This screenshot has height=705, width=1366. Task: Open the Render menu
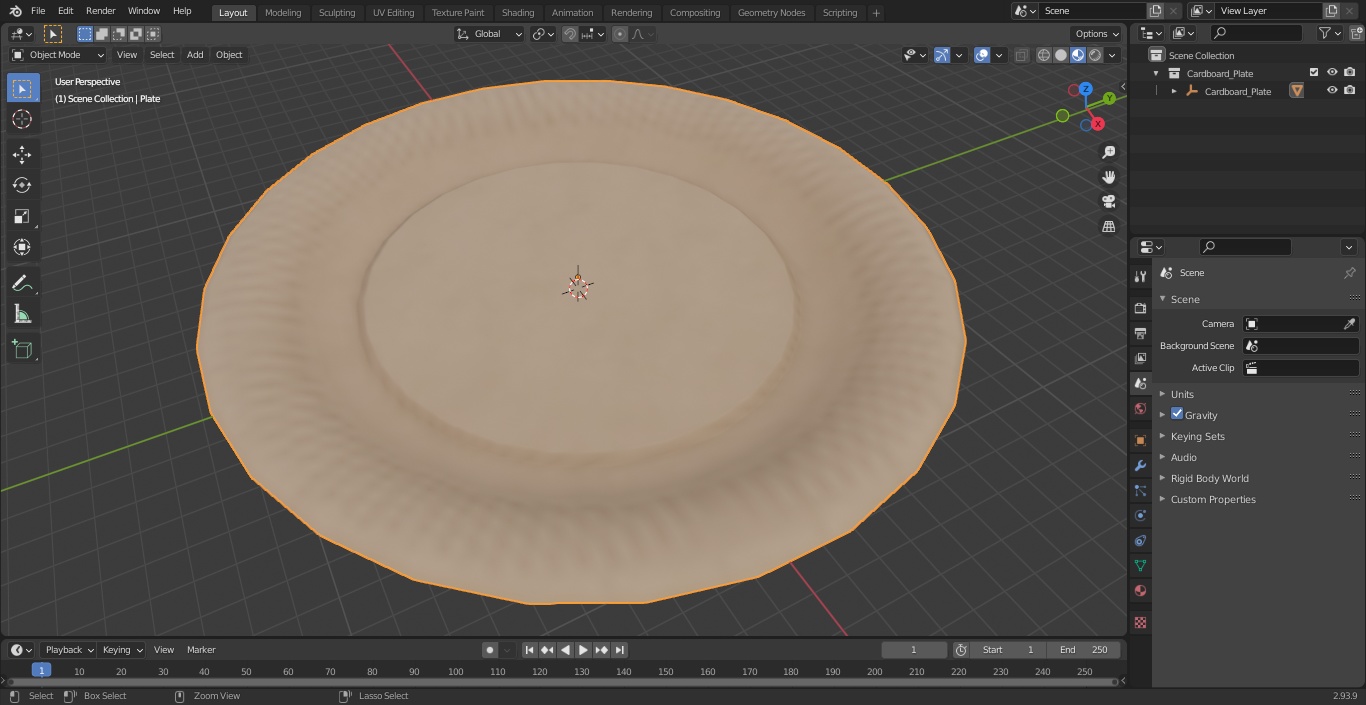(x=100, y=11)
